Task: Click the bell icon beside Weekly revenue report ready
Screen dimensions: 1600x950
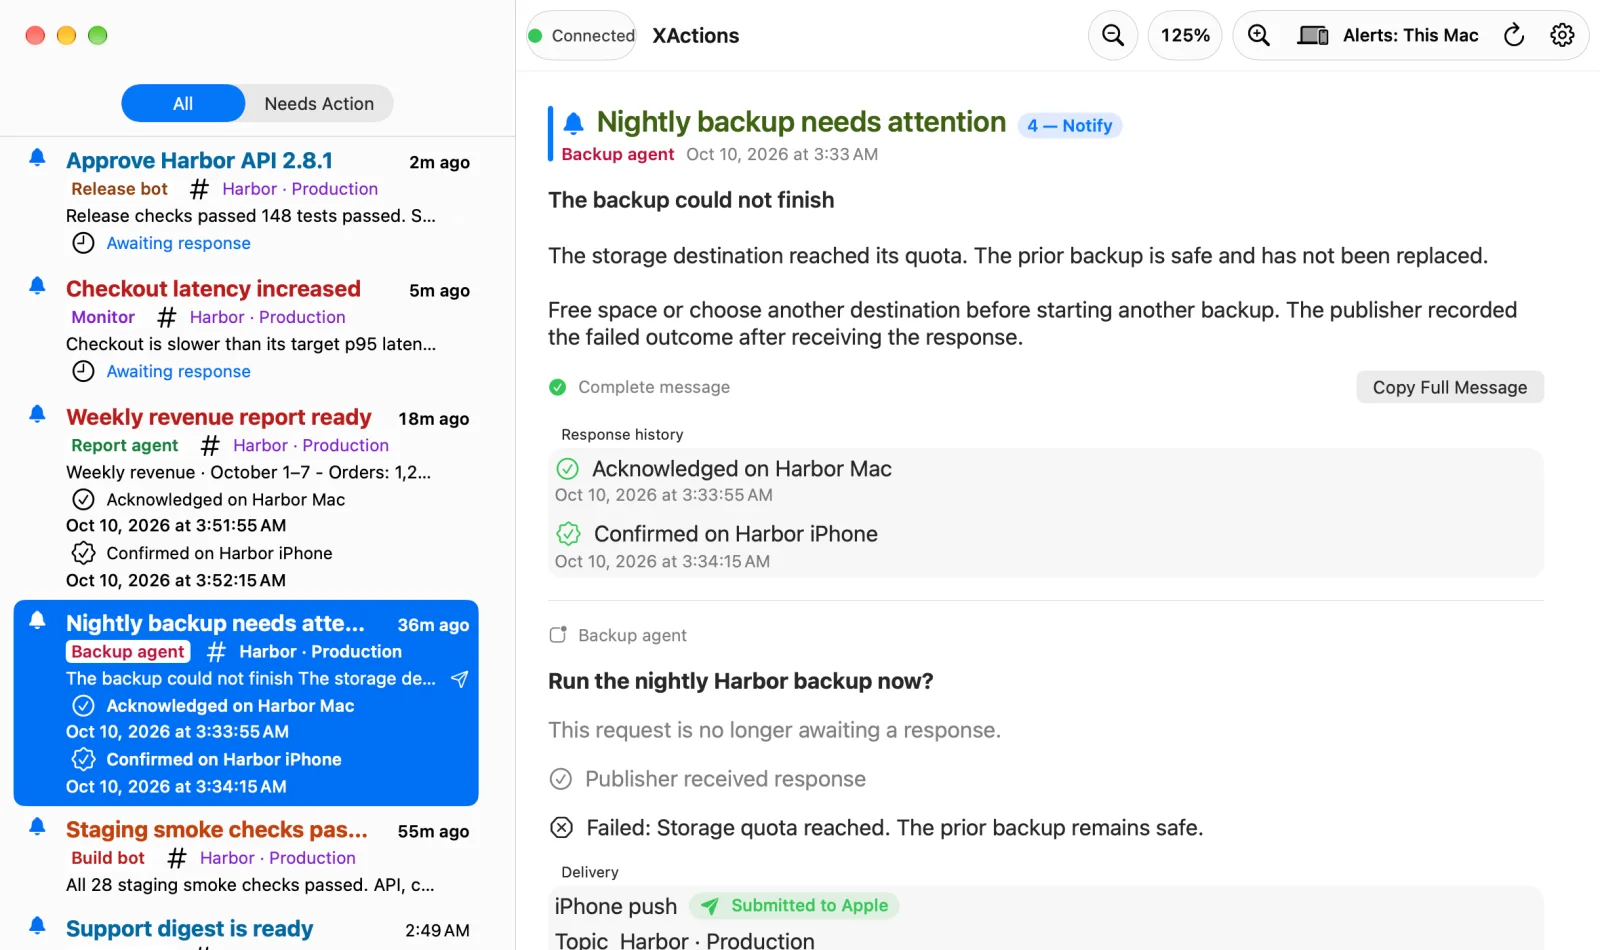Action: [37, 414]
